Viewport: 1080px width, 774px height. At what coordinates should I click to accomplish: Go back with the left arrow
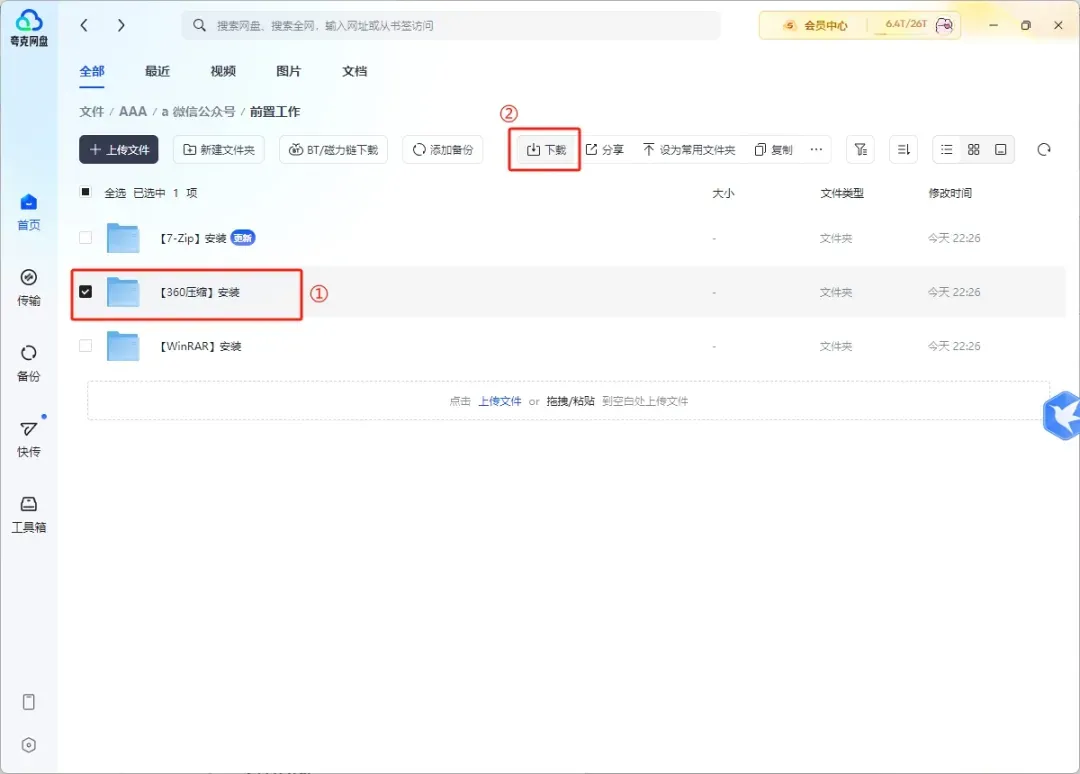pyautogui.click(x=84, y=25)
